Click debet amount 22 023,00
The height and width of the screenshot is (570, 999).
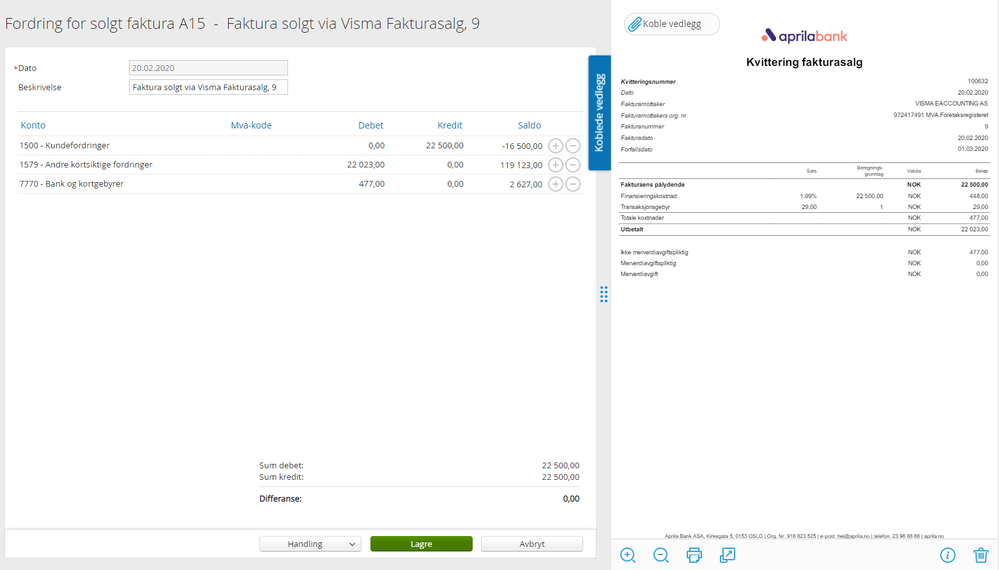point(366,164)
